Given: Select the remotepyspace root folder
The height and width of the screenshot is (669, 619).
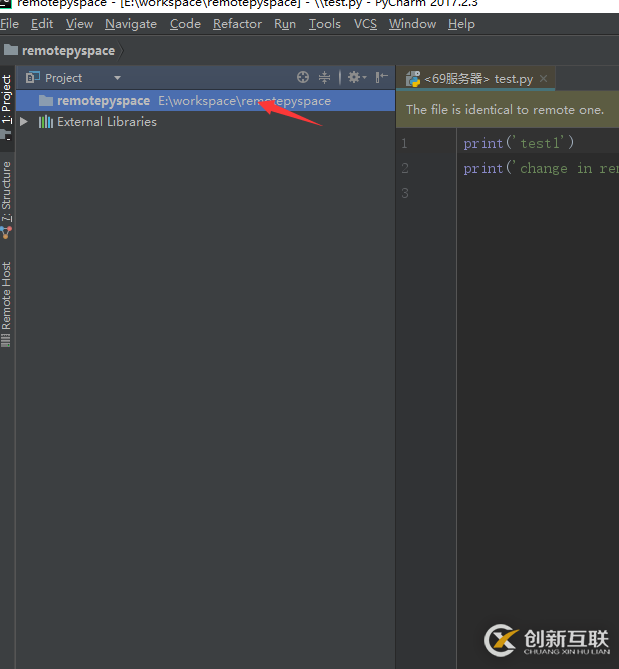Looking at the screenshot, I should pyautogui.click(x=205, y=101).
